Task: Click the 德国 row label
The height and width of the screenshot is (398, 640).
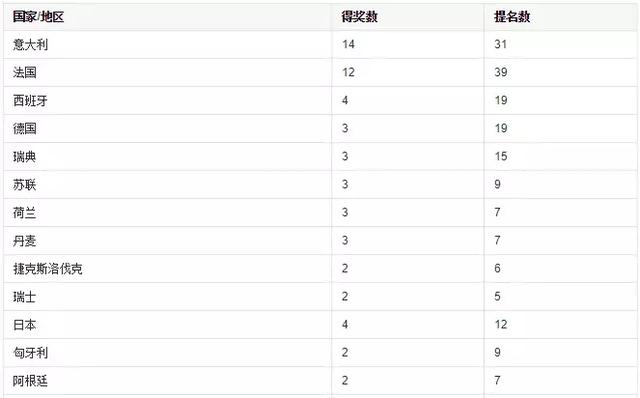Action: [24, 129]
